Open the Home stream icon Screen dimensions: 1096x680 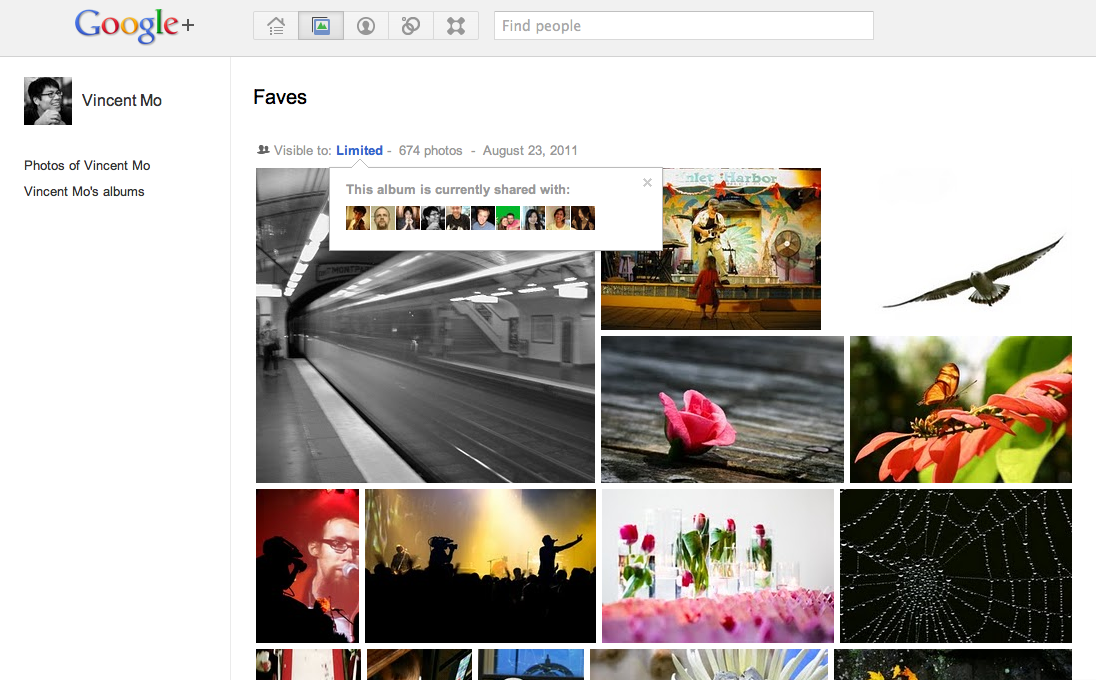[275, 25]
